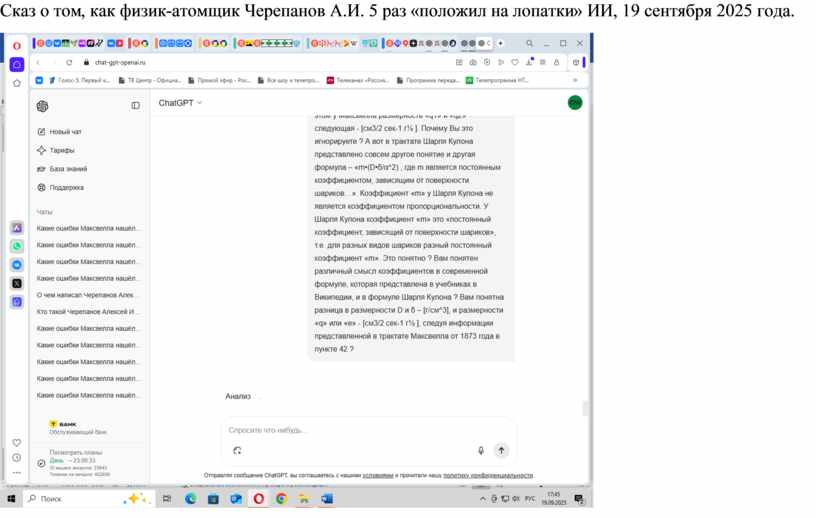Click the lock icon in the address bar

point(86,62)
